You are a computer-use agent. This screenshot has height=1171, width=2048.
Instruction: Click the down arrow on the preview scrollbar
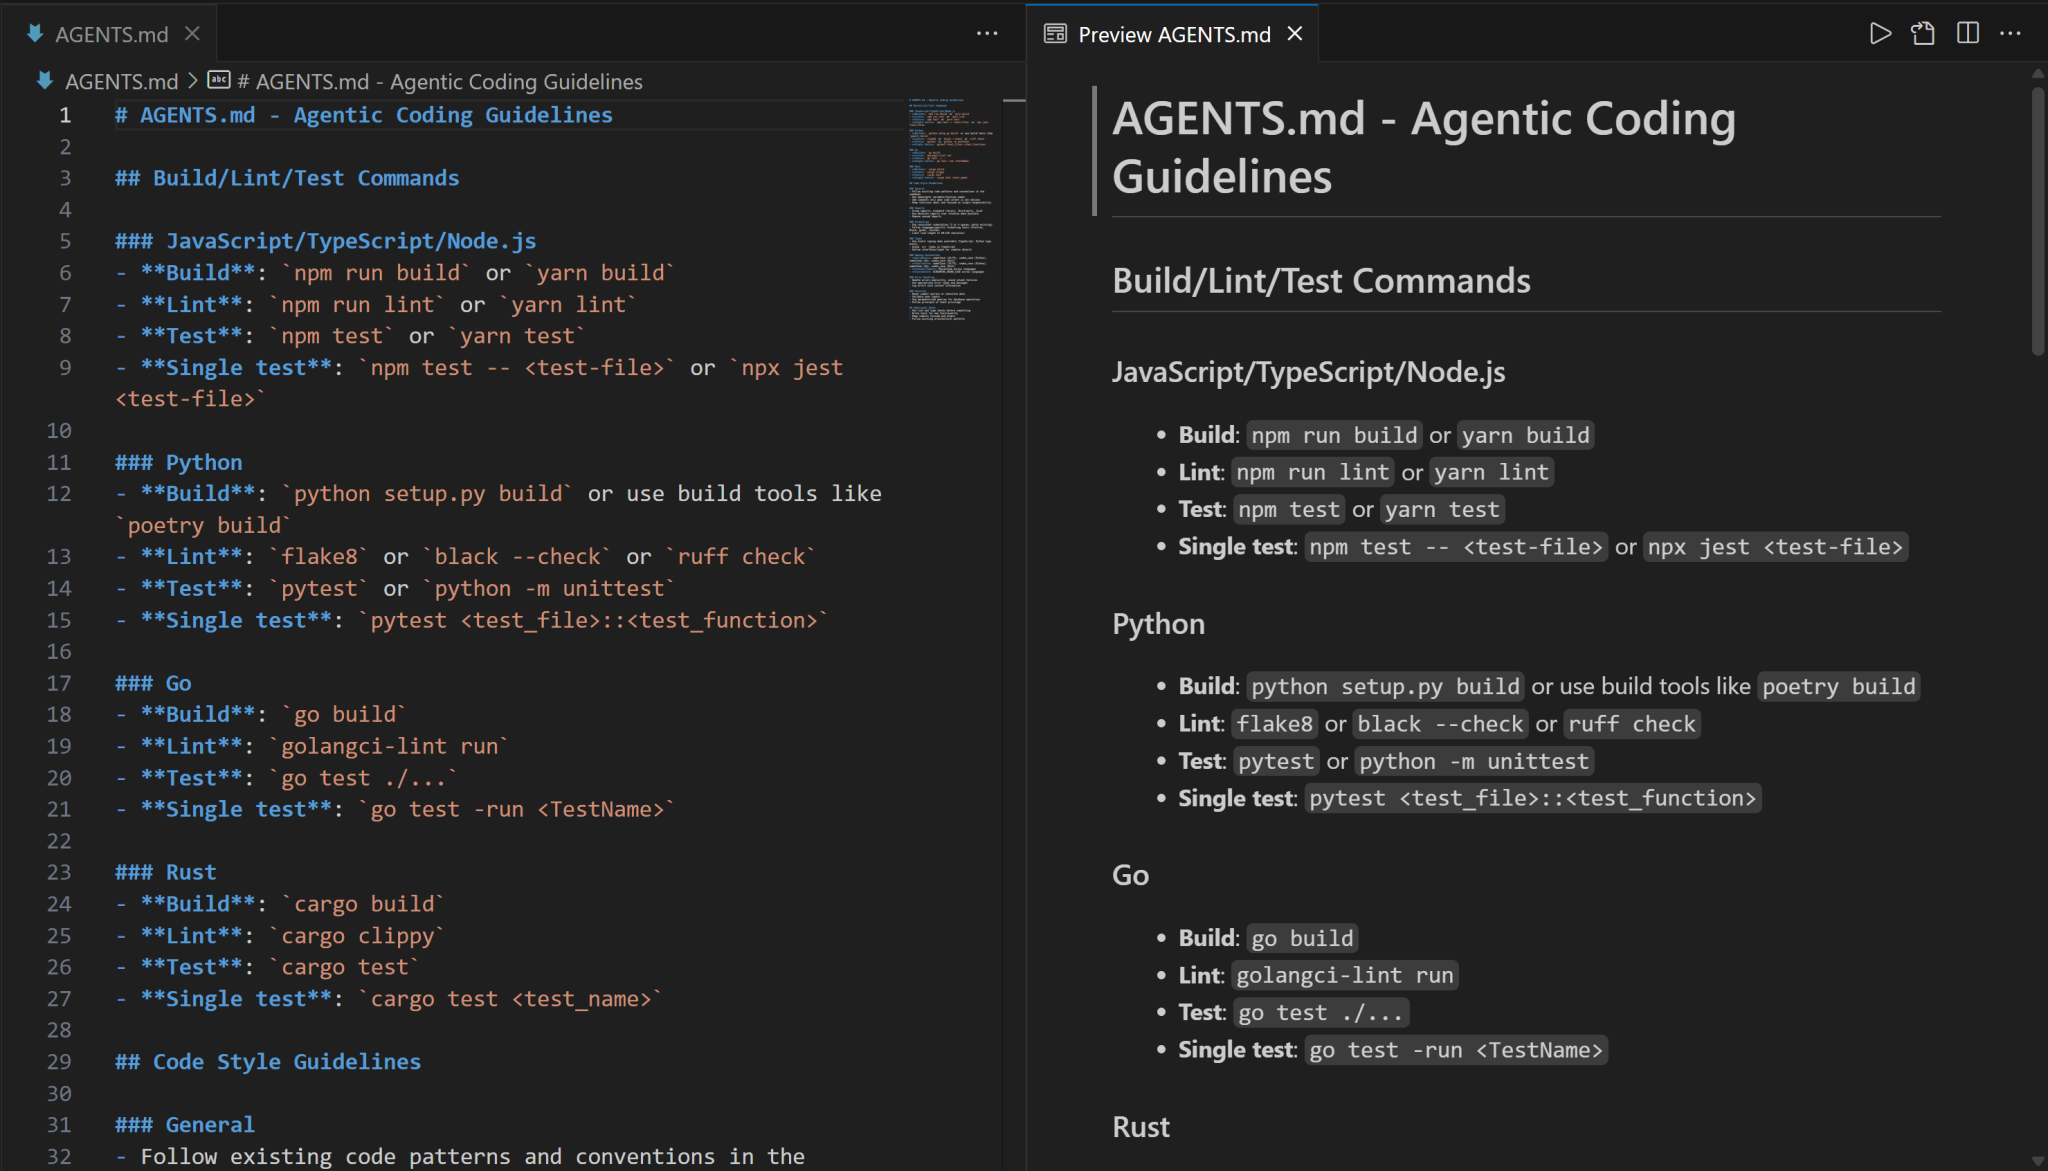click(x=2038, y=1160)
